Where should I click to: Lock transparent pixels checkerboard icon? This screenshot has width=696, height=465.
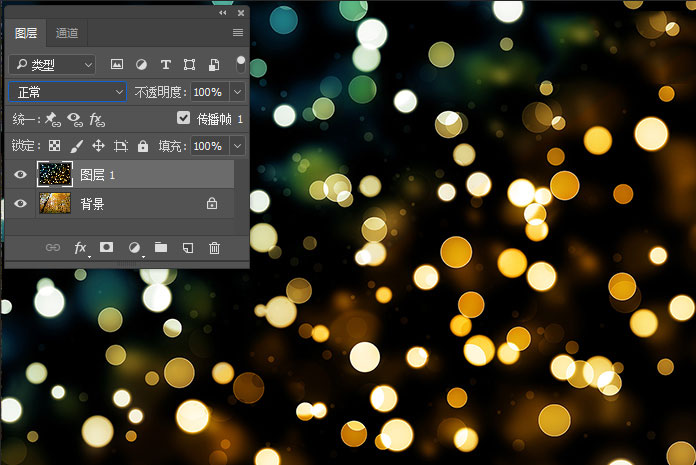coord(55,146)
